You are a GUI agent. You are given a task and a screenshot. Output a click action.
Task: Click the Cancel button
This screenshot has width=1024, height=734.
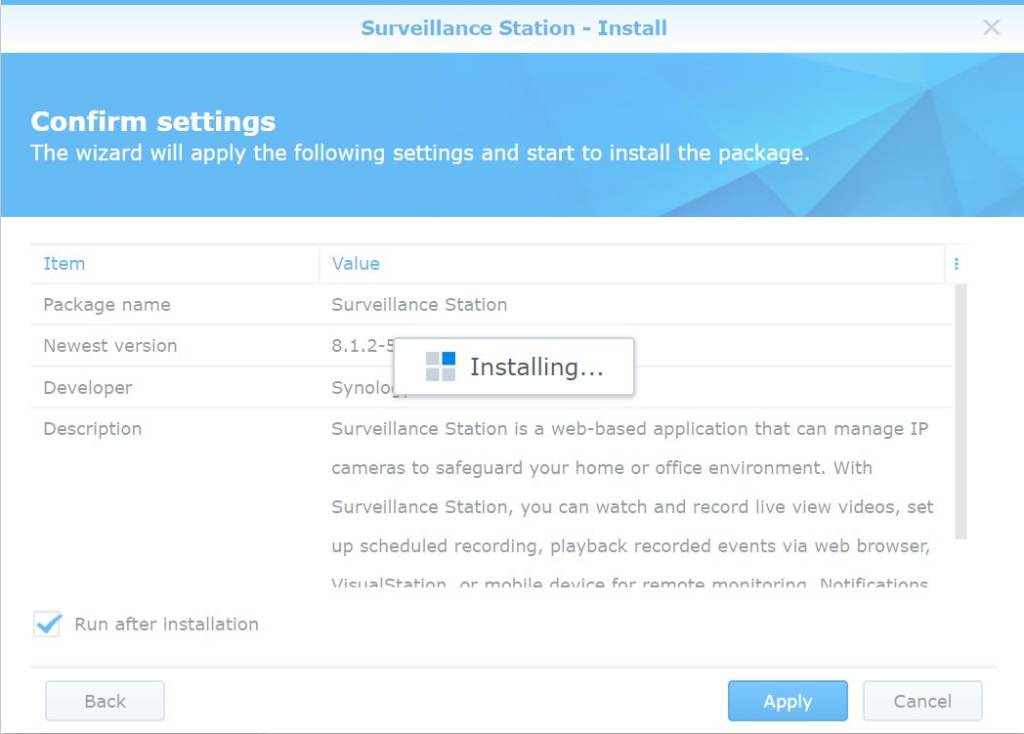pos(922,701)
